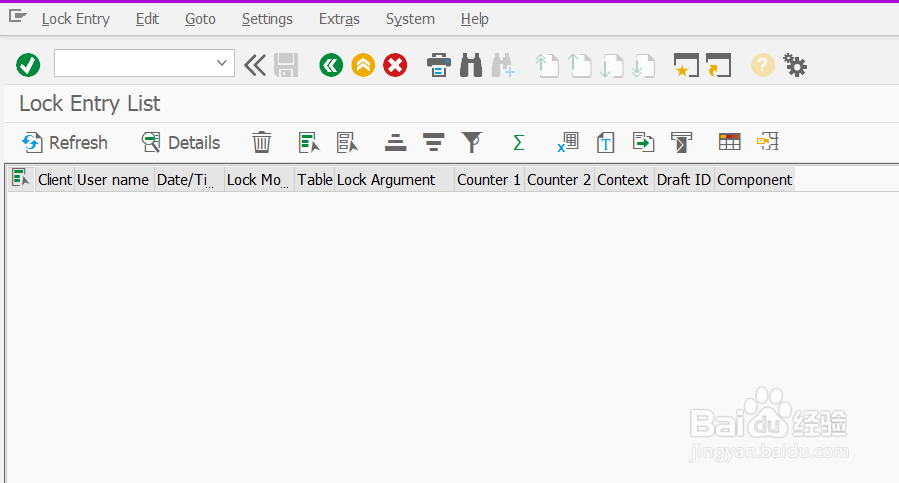Select the Lock Argument column header

coord(394,180)
